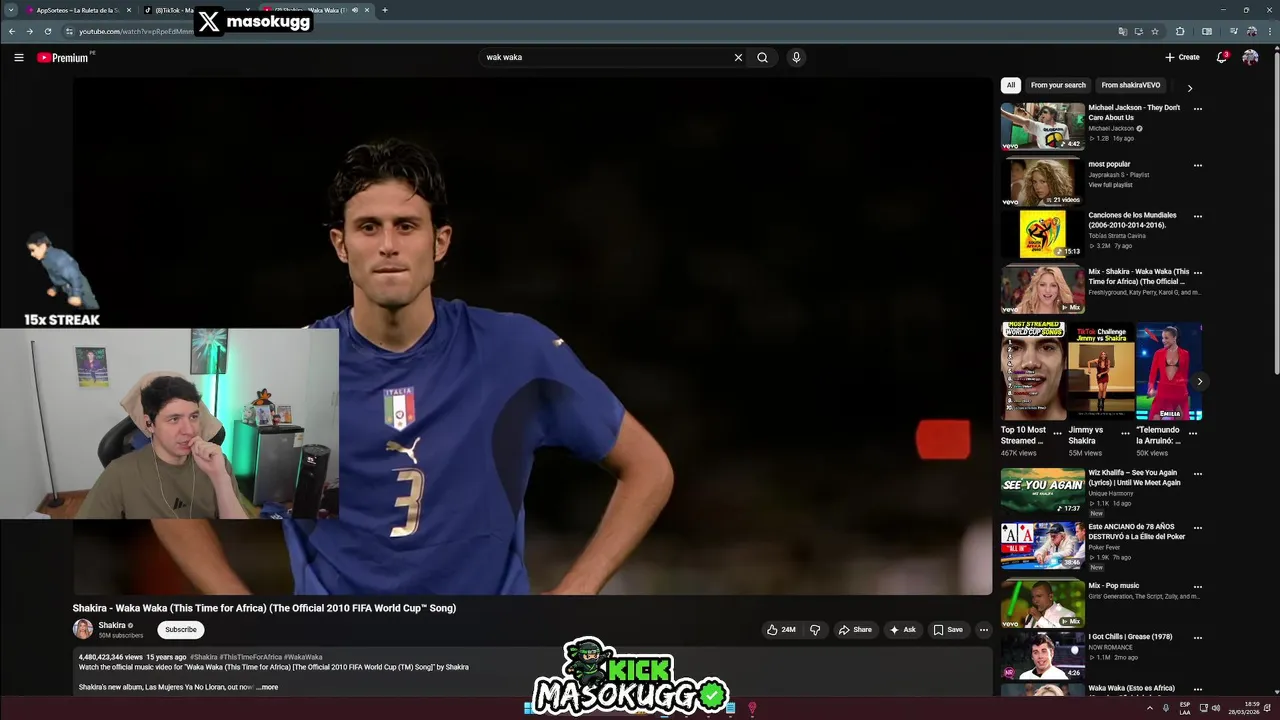The width and height of the screenshot is (1280, 720).
Task: Click the Ask button
Action: coord(902,630)
